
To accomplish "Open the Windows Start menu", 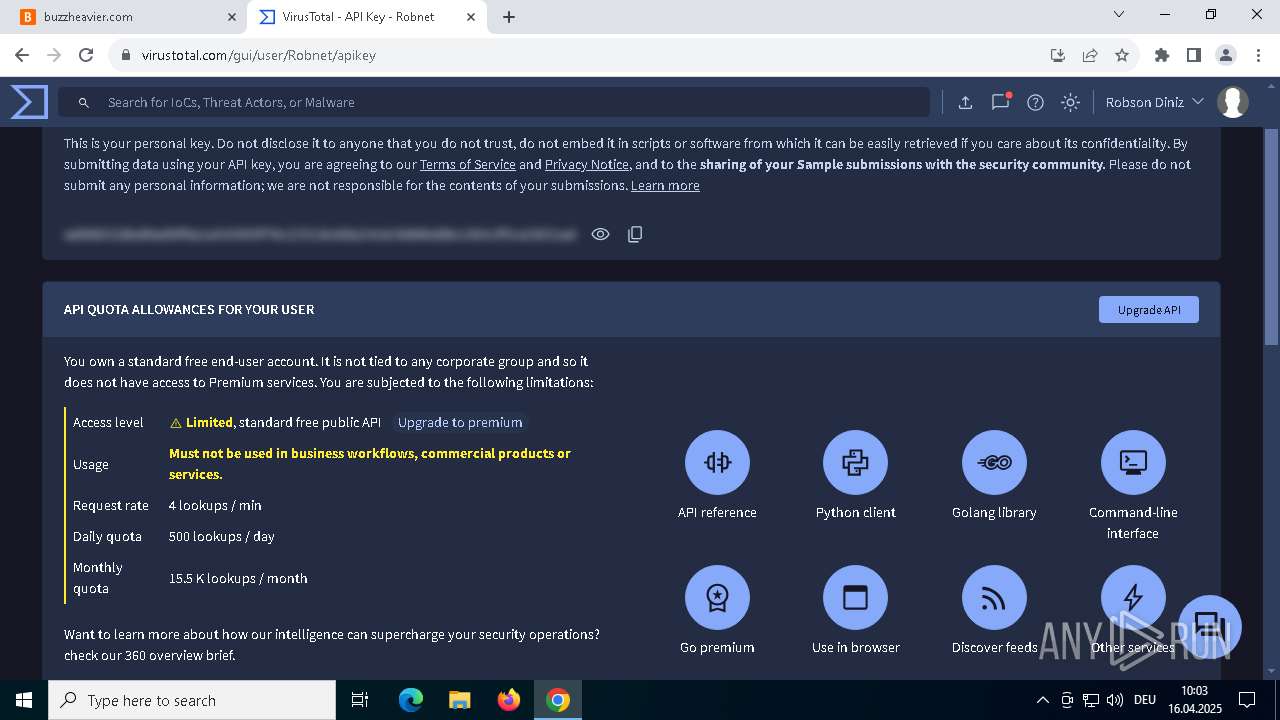I will (24, 700).
